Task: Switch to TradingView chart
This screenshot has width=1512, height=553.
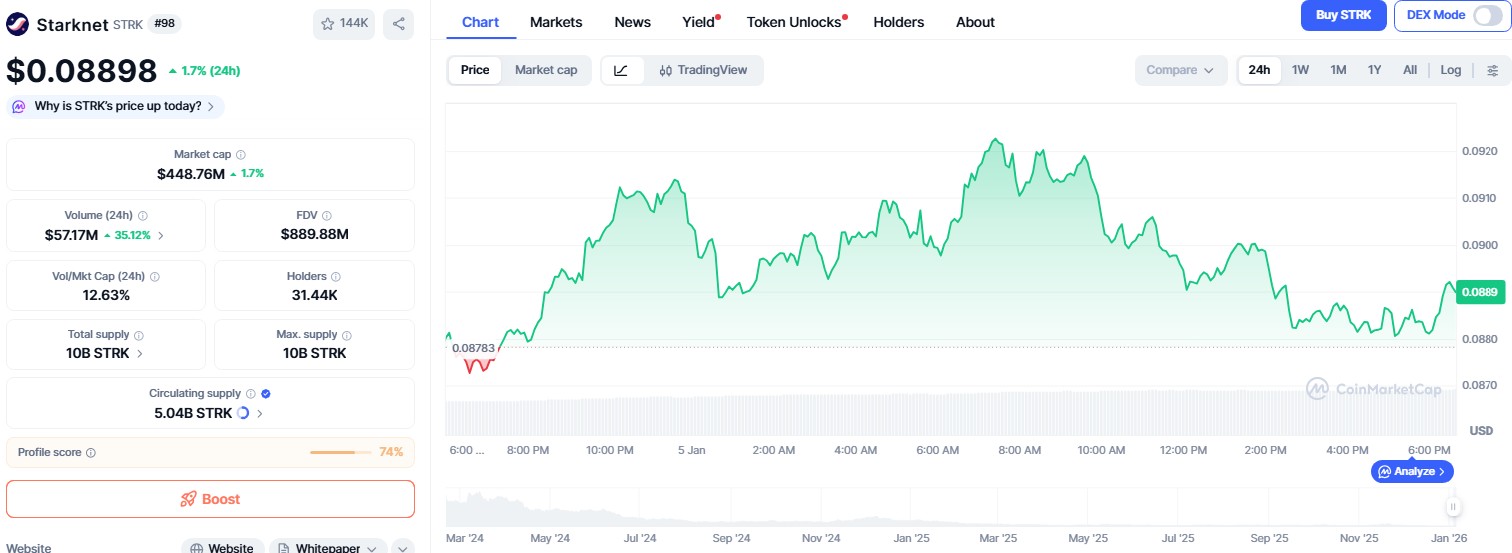Action: click(x=703, y=70)
